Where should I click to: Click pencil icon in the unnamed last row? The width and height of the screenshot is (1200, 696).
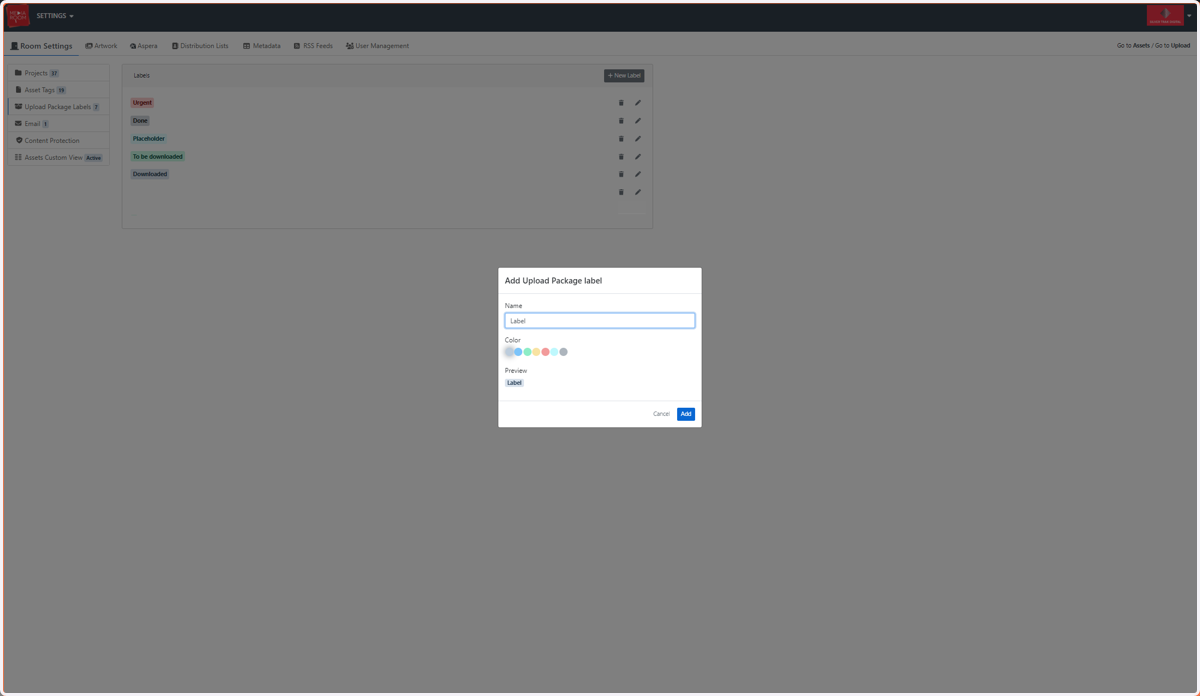click(x=638, y=192)
